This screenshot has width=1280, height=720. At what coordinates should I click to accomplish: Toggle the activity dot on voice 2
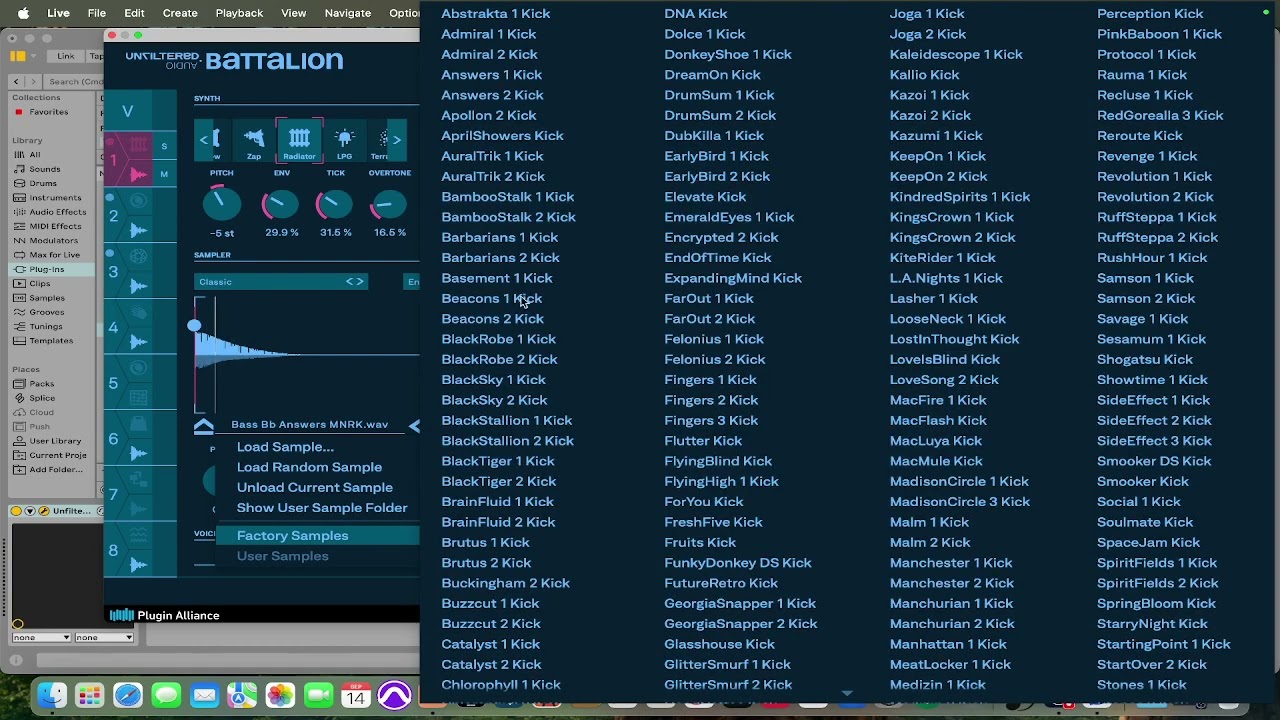click(x=110, y=198)
